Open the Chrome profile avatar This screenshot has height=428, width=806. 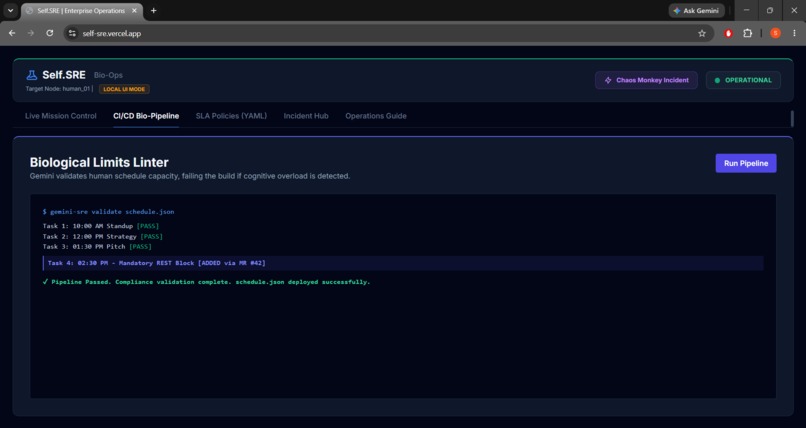tap(775, 33)
